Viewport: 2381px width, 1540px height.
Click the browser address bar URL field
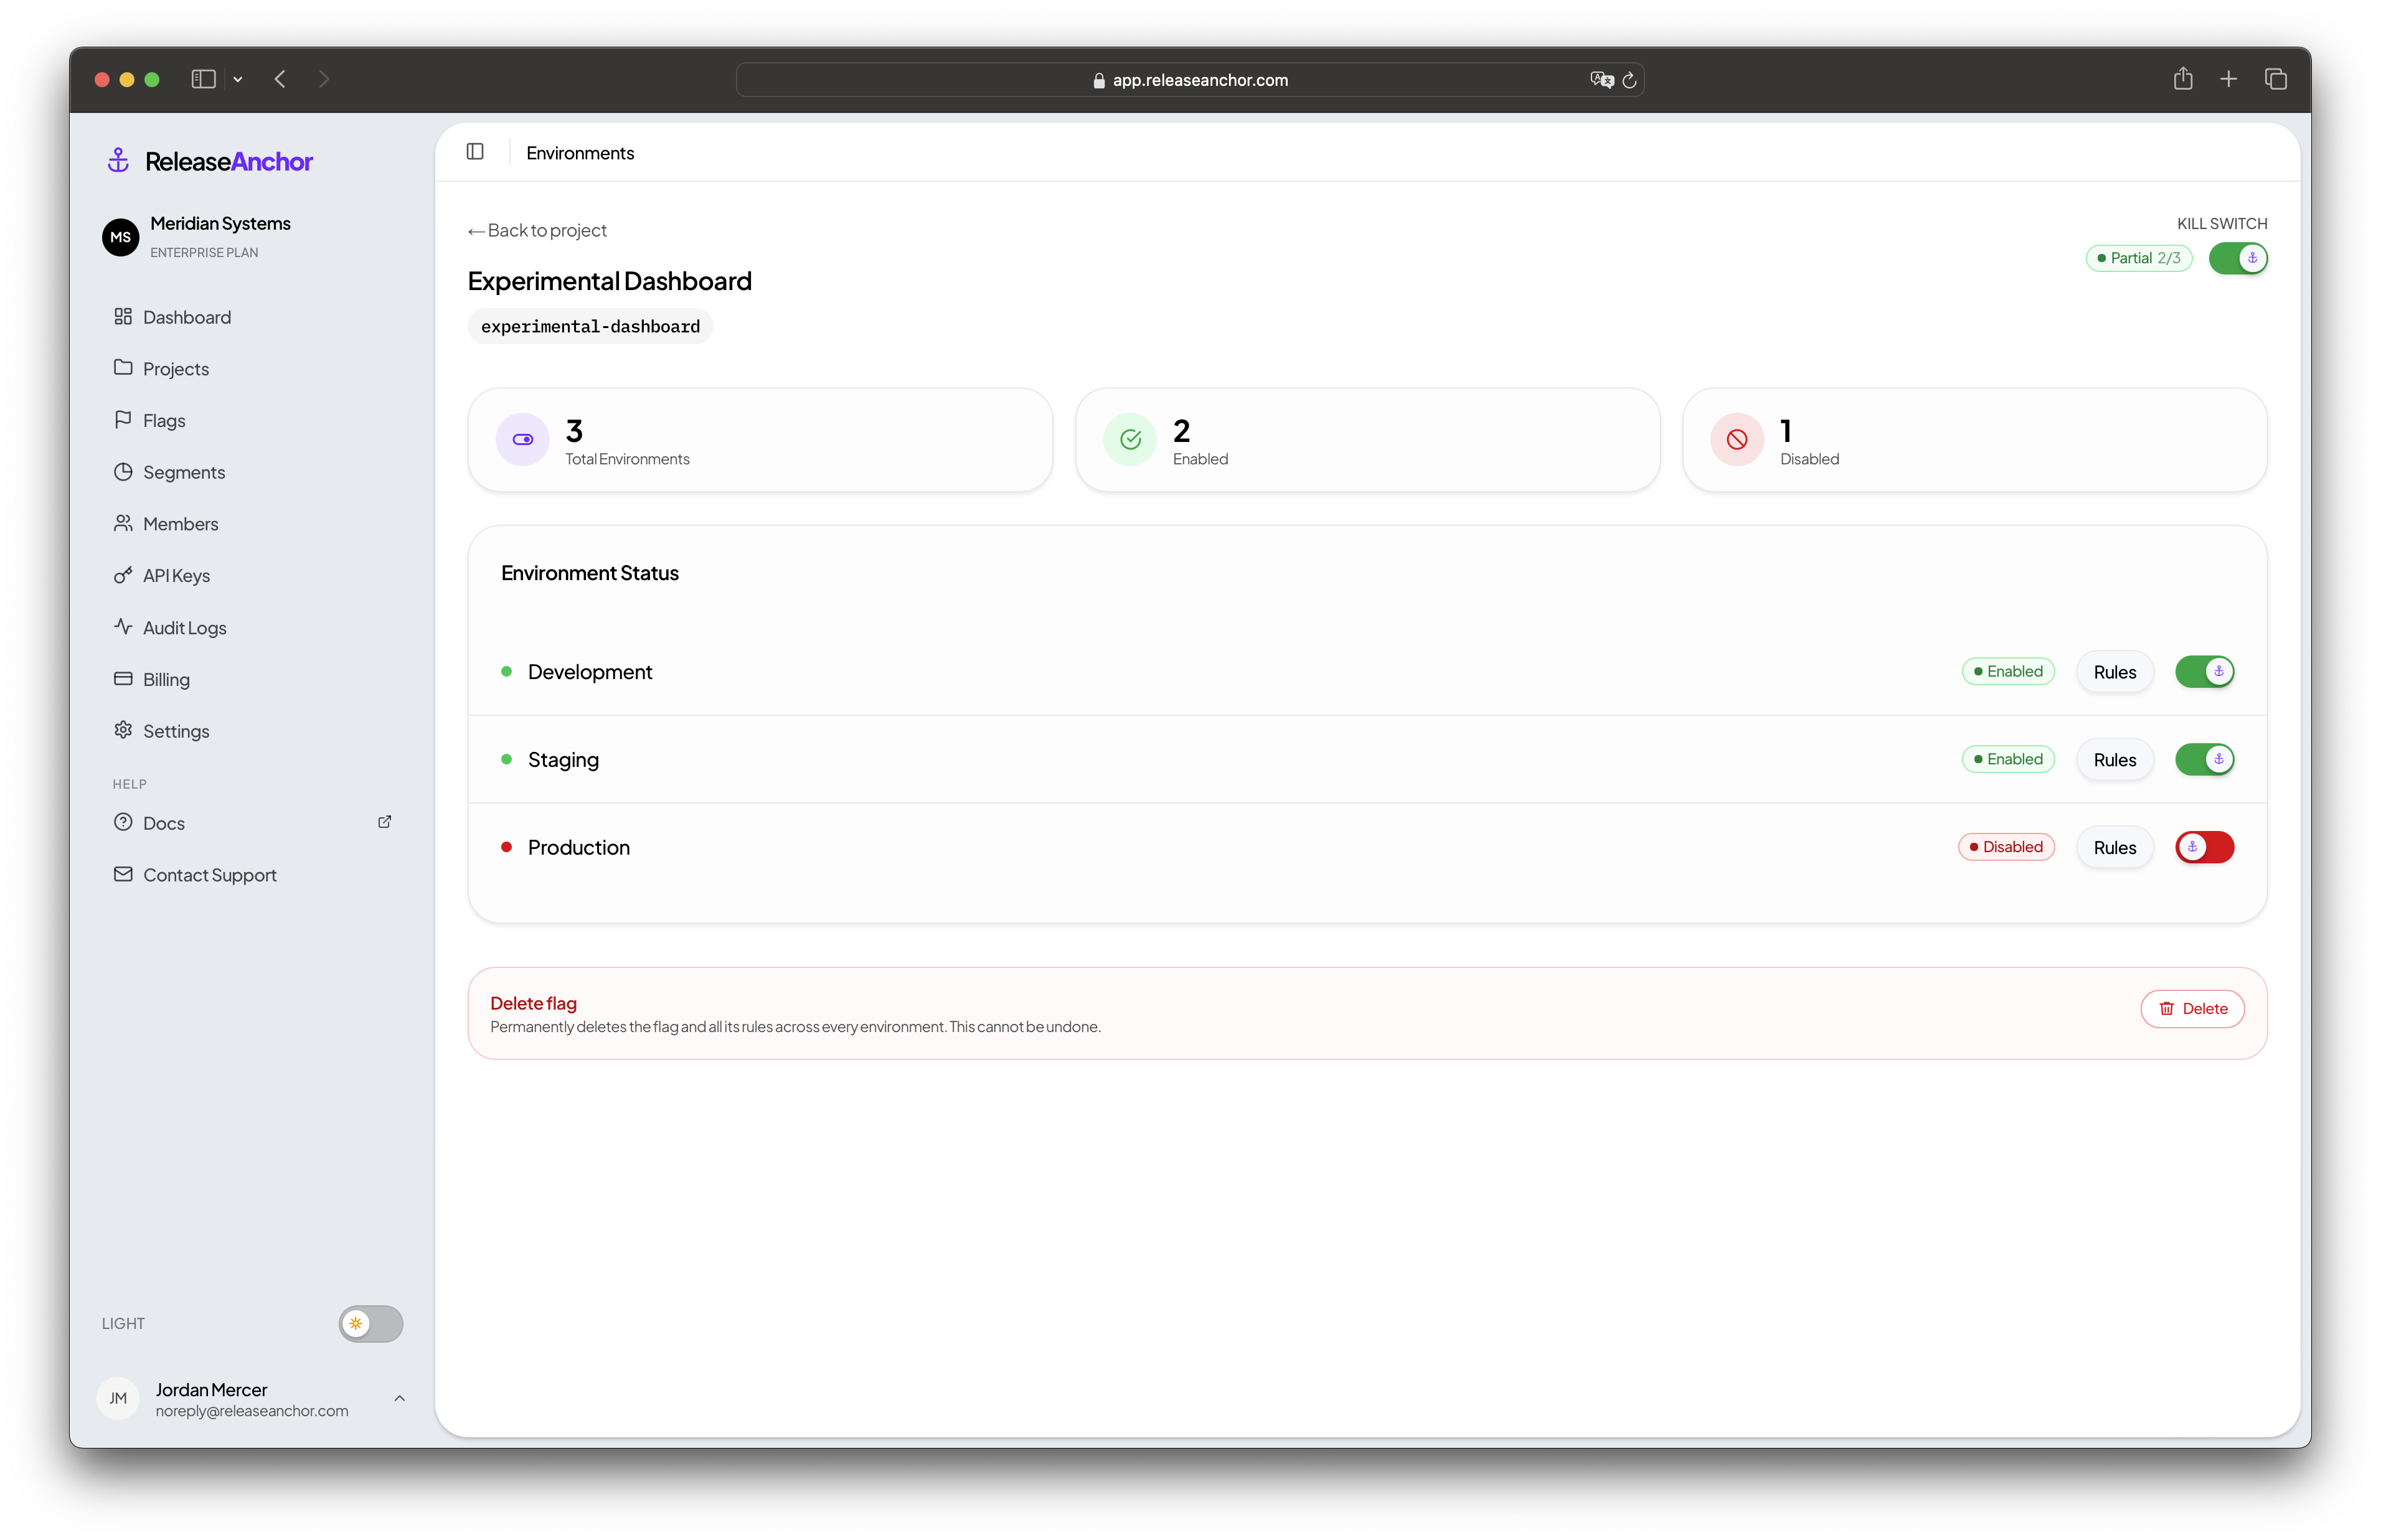[1190, 80]
